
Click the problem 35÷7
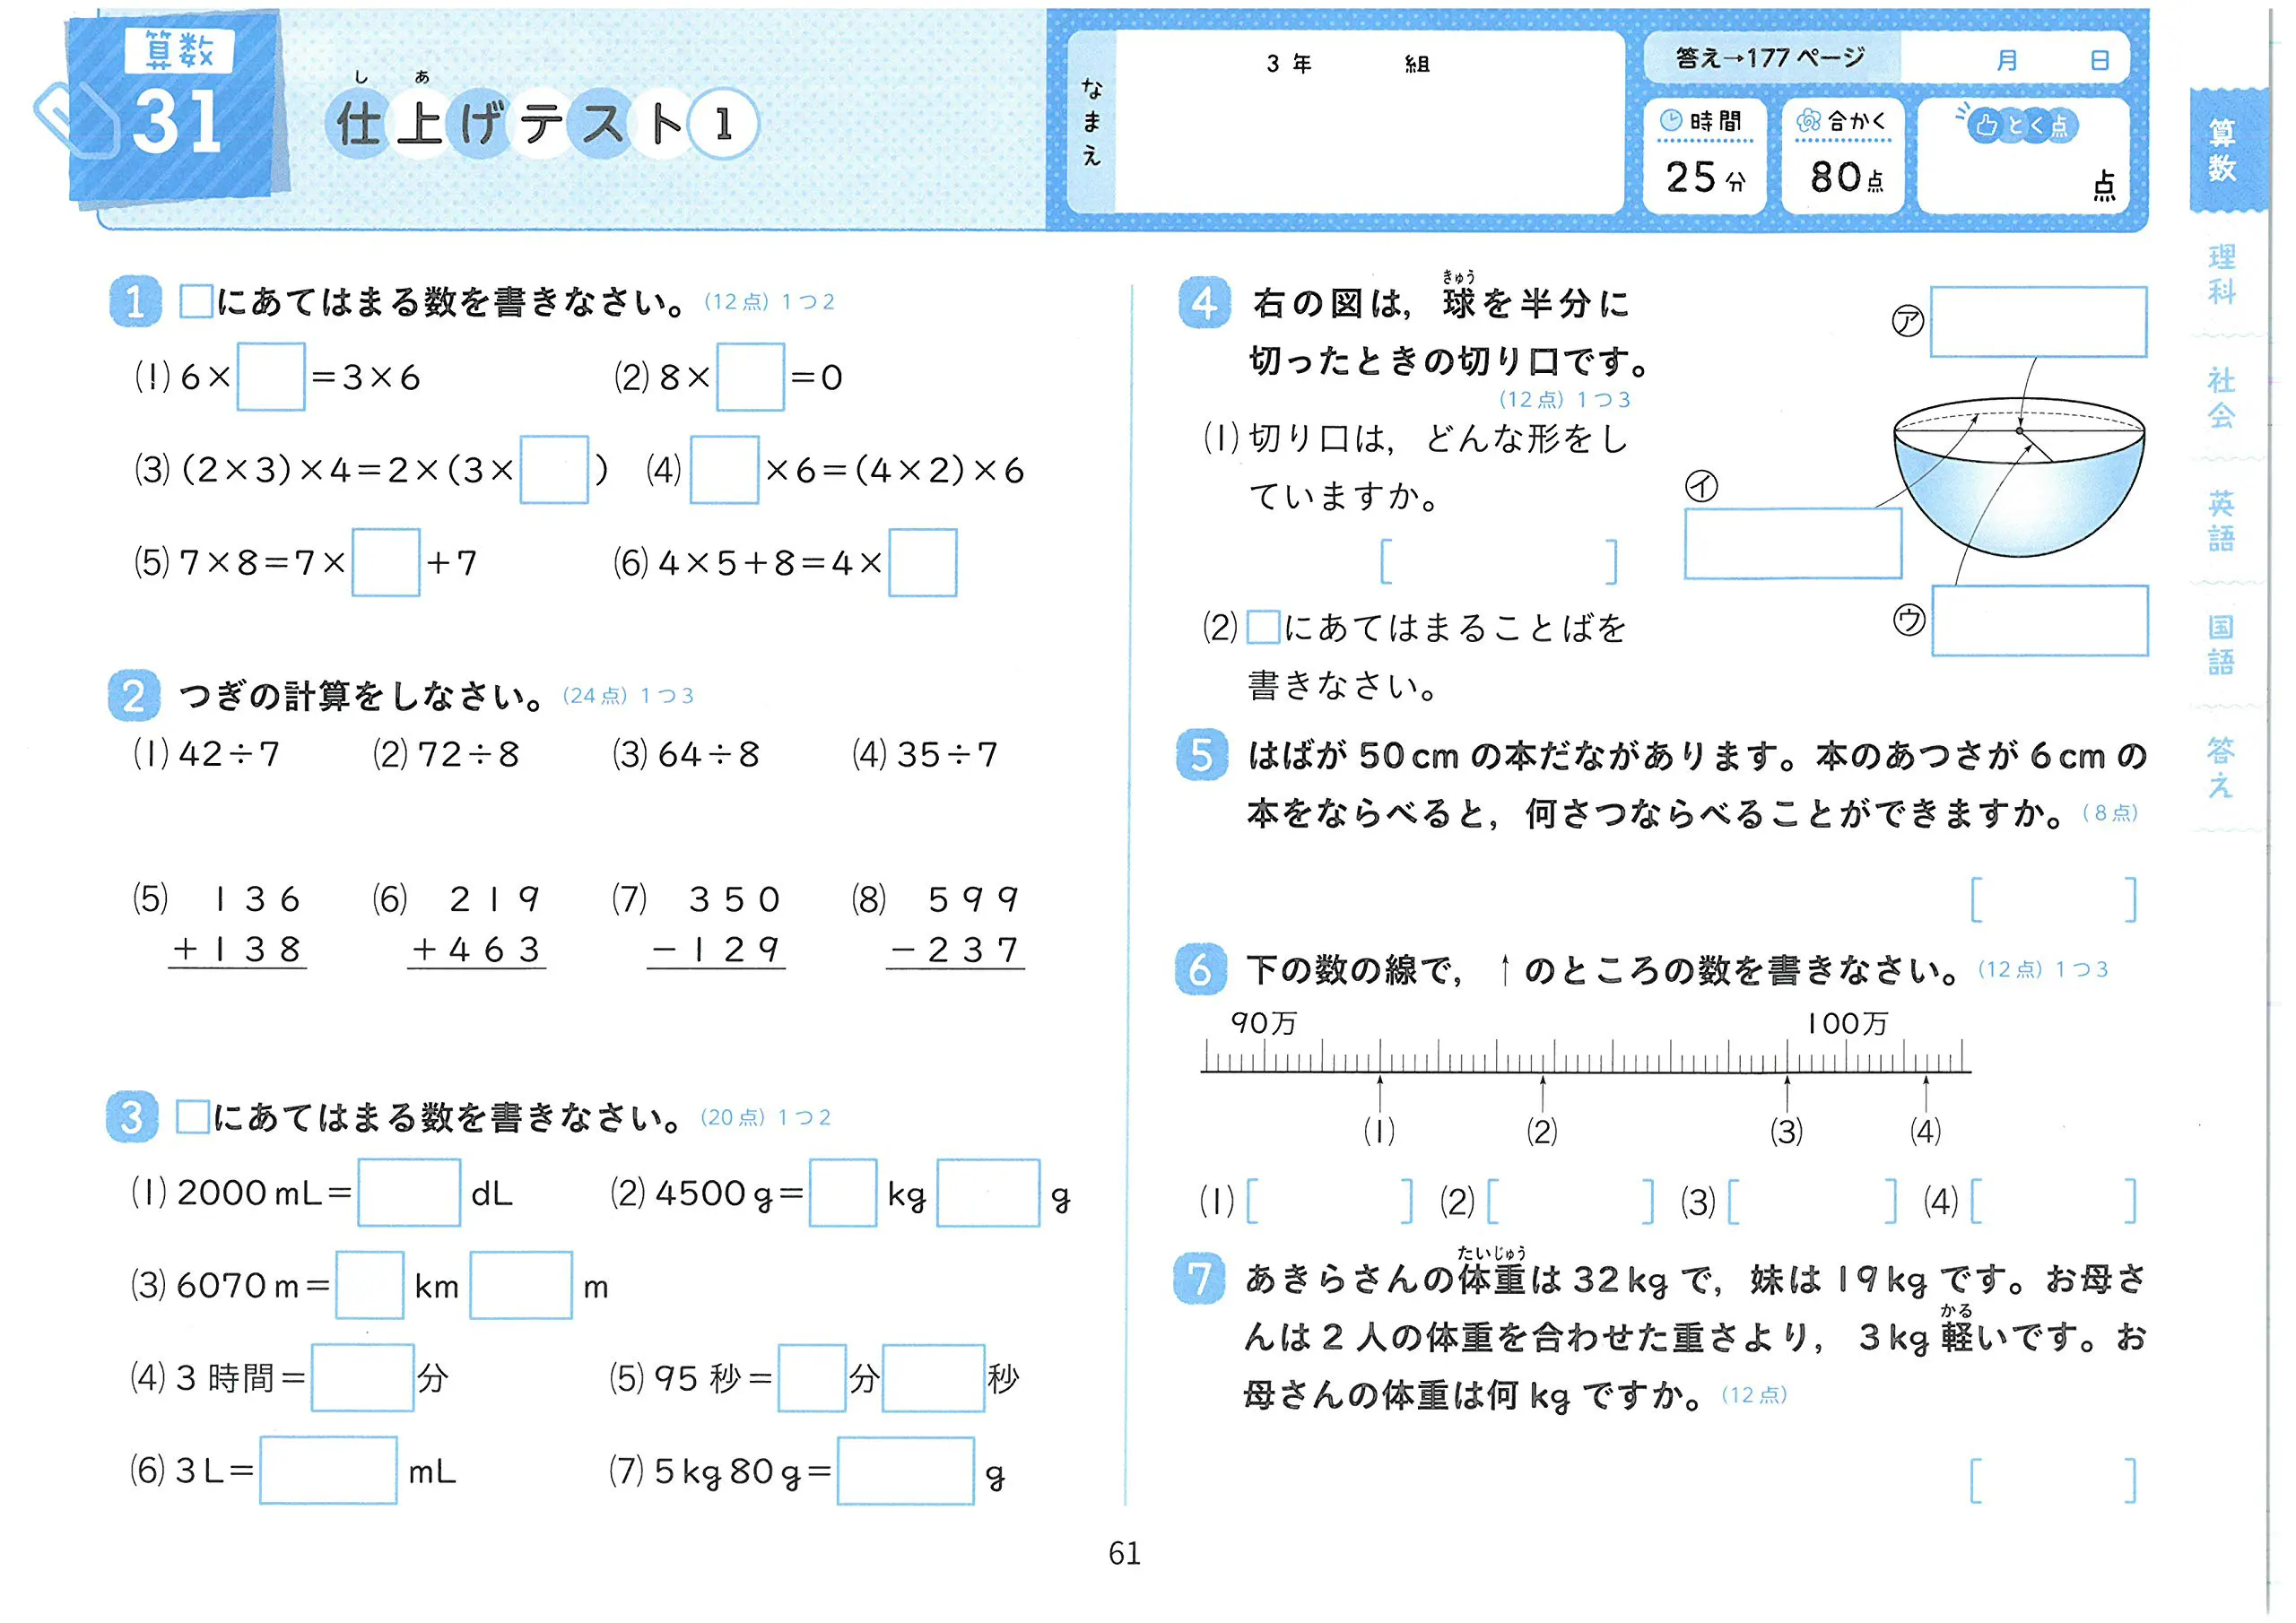[925, 754]
